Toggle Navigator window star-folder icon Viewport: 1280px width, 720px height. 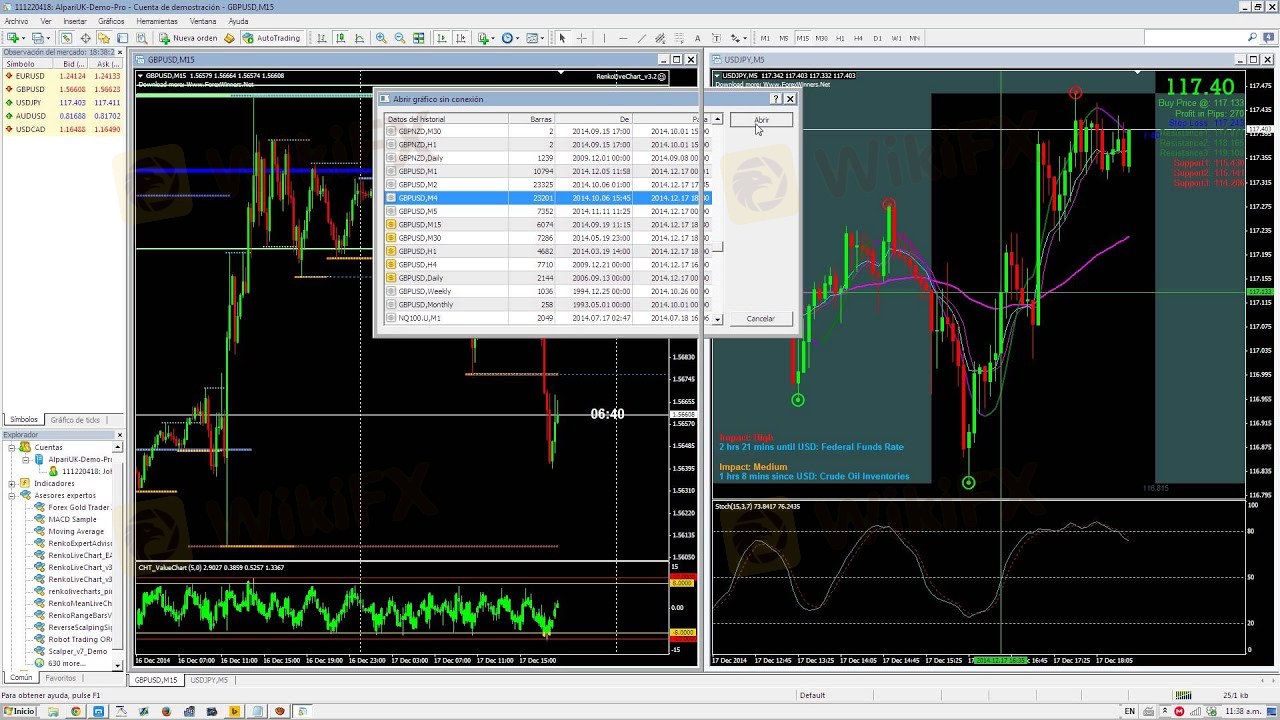104,38
